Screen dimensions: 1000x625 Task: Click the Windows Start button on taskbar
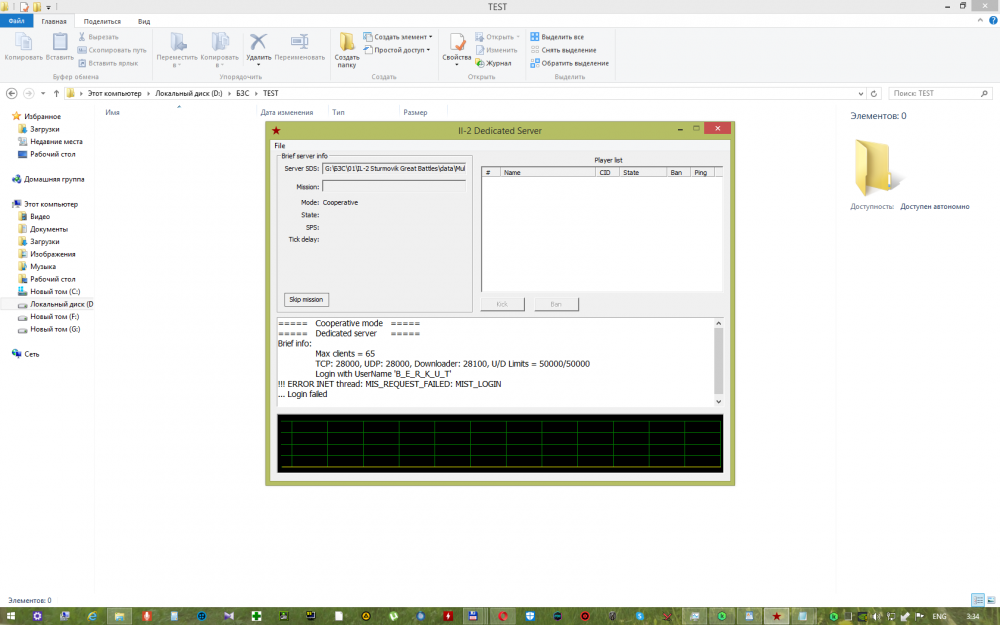11,615
